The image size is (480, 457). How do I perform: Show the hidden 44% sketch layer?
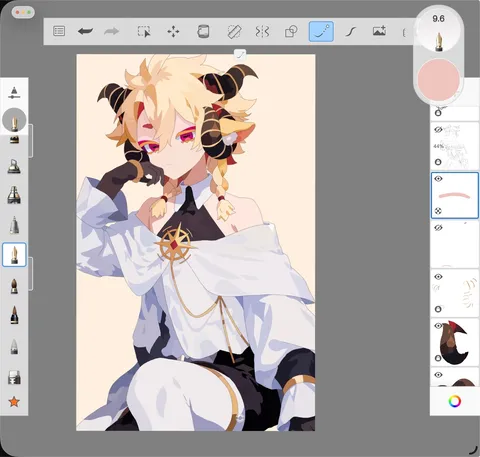click(x=438, y=129)
